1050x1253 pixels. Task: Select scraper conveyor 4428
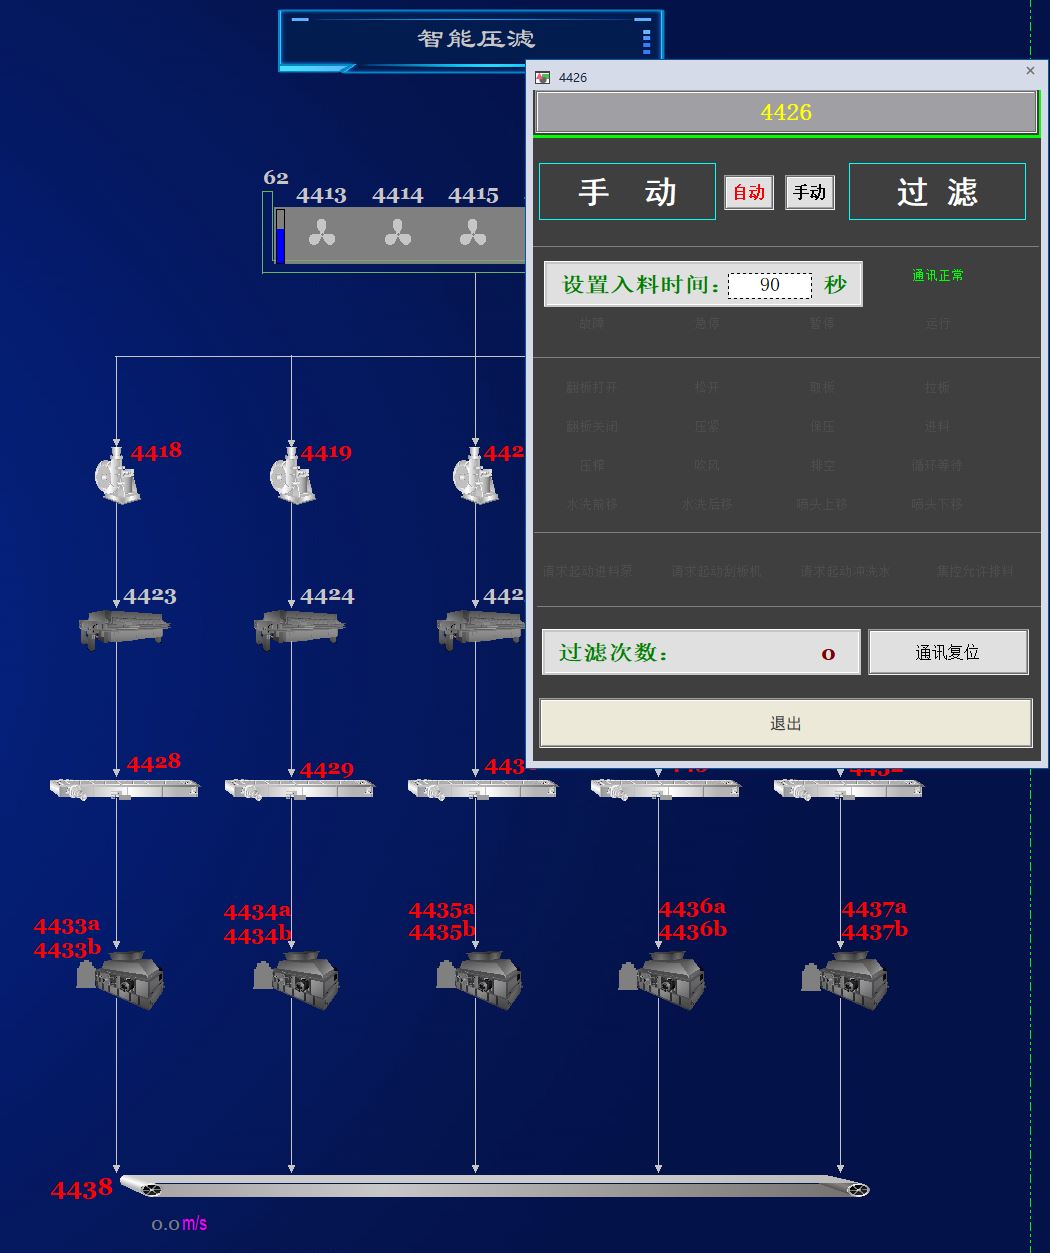(x=124, y=789)
